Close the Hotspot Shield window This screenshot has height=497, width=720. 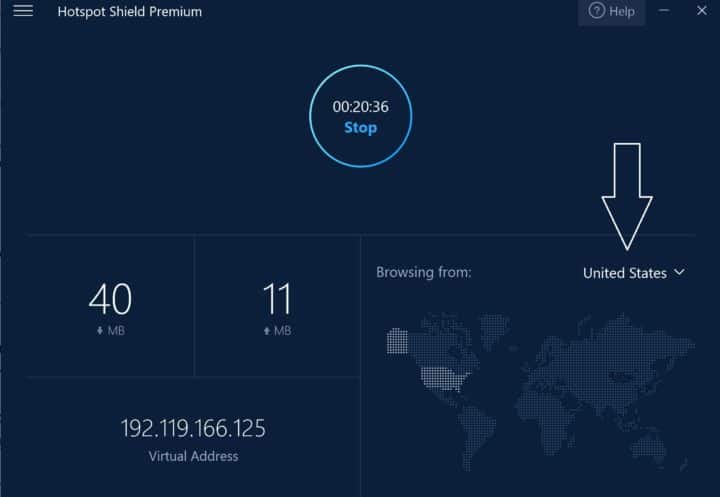click(x=701, y=10)
